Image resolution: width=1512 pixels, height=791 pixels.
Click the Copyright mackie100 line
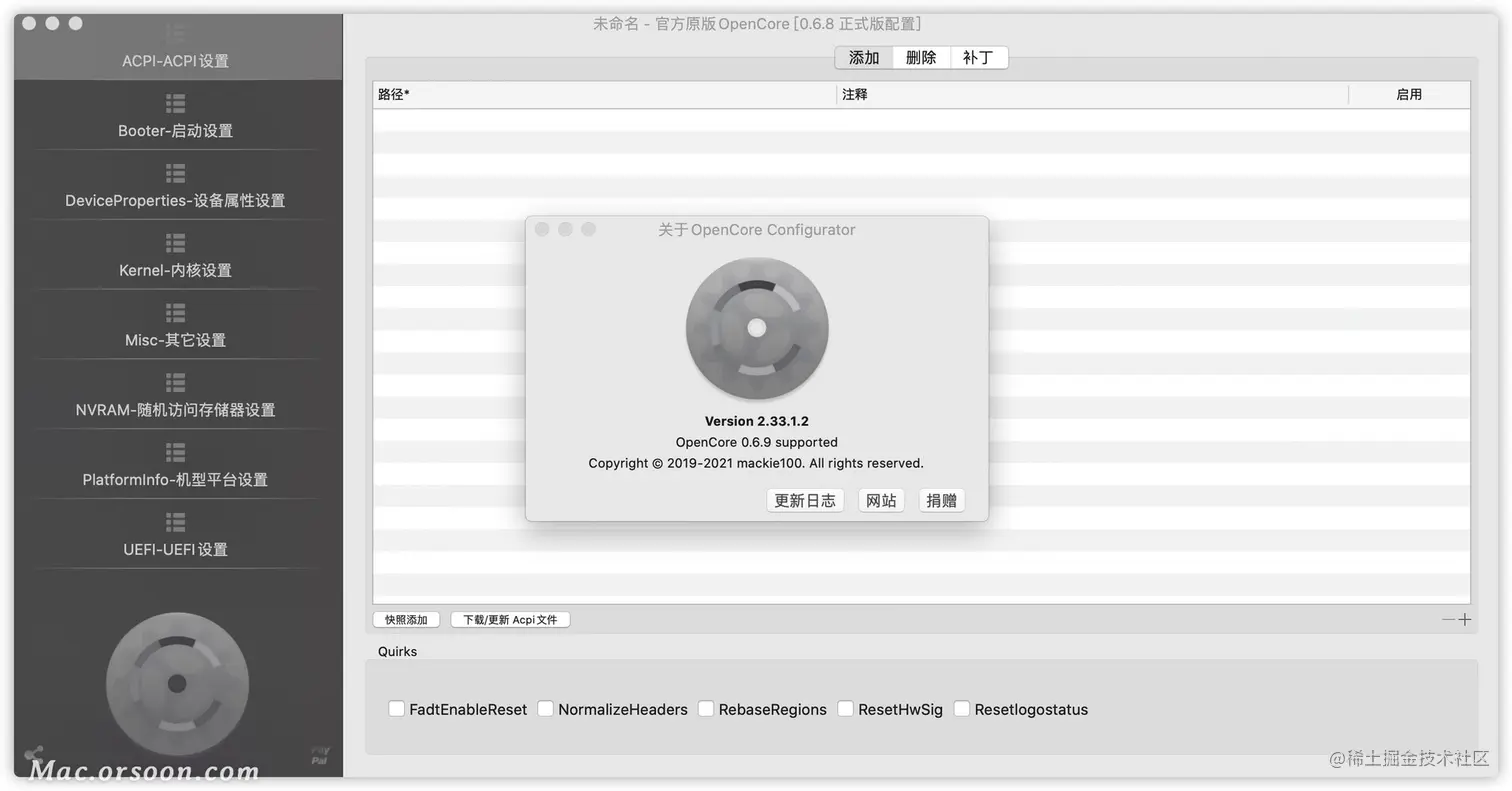pyautogui.click(x=756, y=463)
